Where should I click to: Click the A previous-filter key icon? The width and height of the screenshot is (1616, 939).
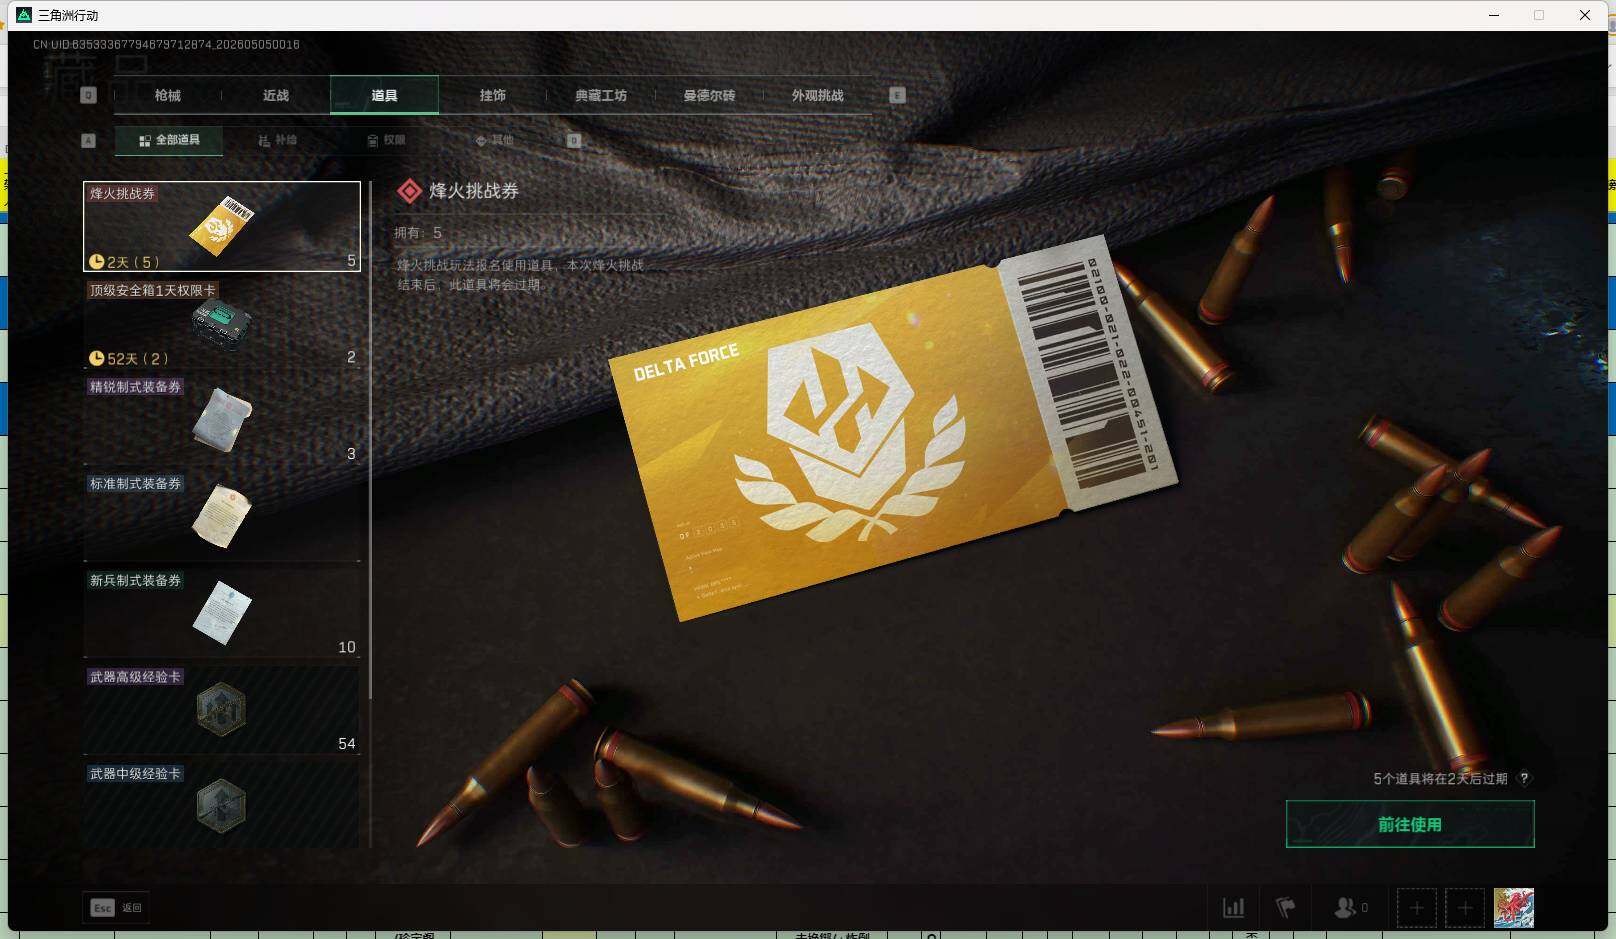coord(88,141)
